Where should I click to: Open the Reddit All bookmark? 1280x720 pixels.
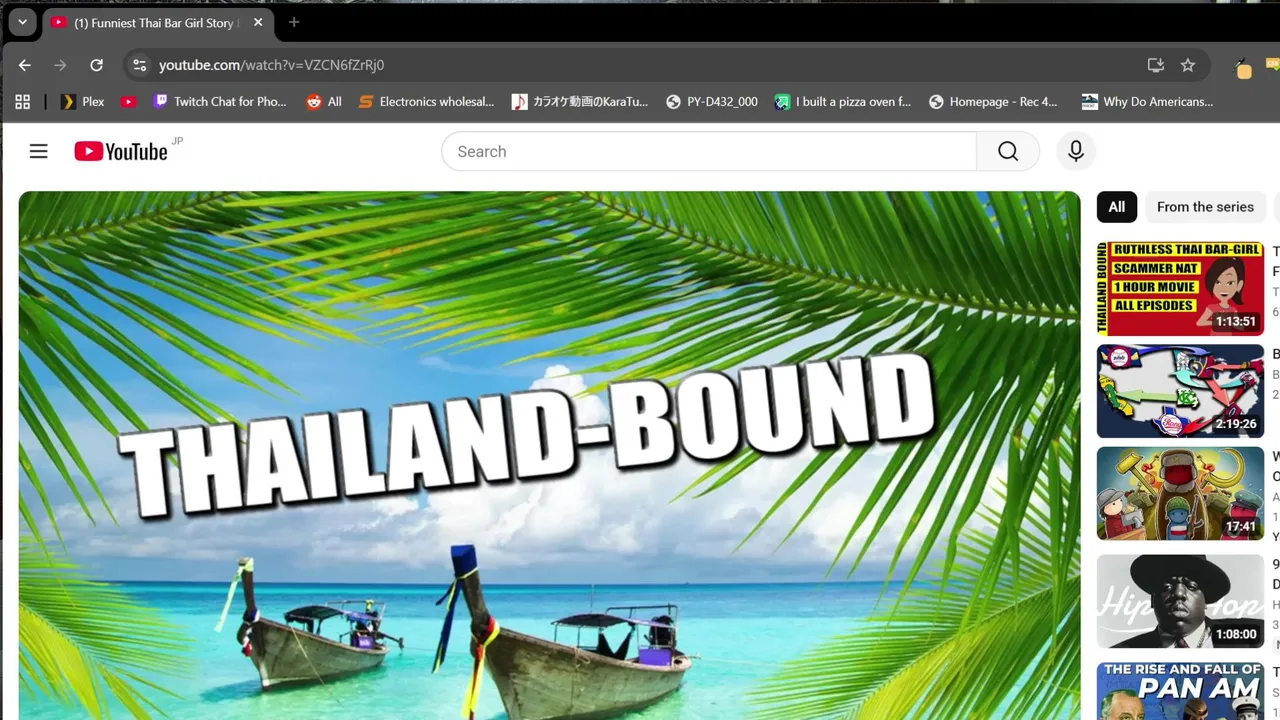click(x=324, y=101)
